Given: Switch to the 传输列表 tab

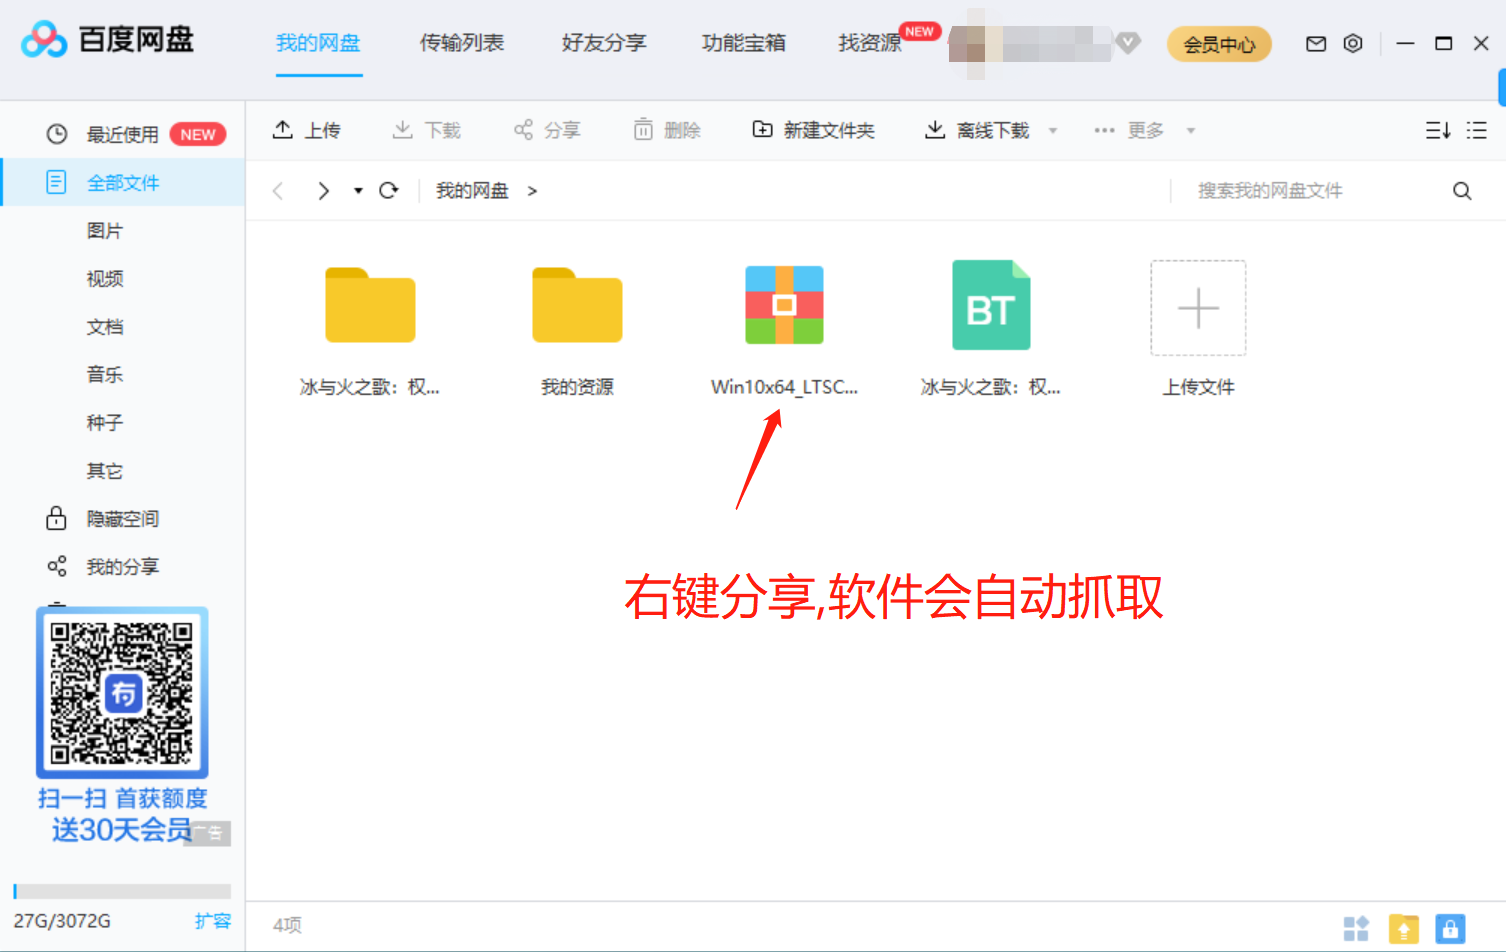Looking at the screenshot, I should [461, 44].
